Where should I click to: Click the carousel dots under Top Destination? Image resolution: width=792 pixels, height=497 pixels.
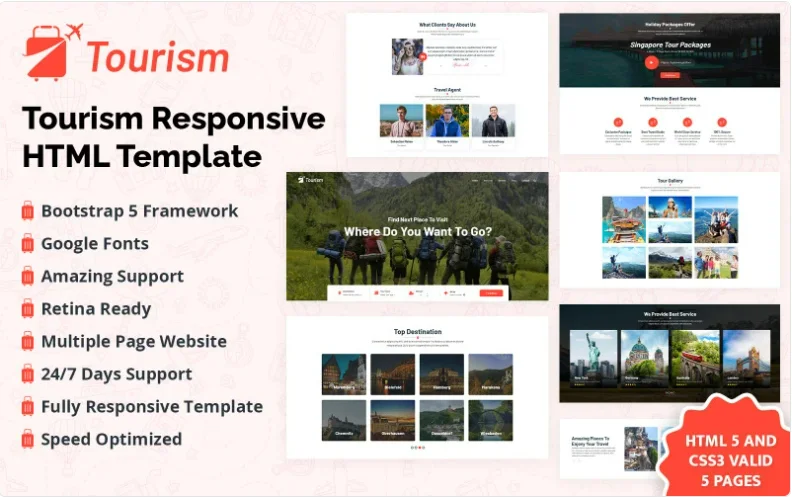[416, 447]
